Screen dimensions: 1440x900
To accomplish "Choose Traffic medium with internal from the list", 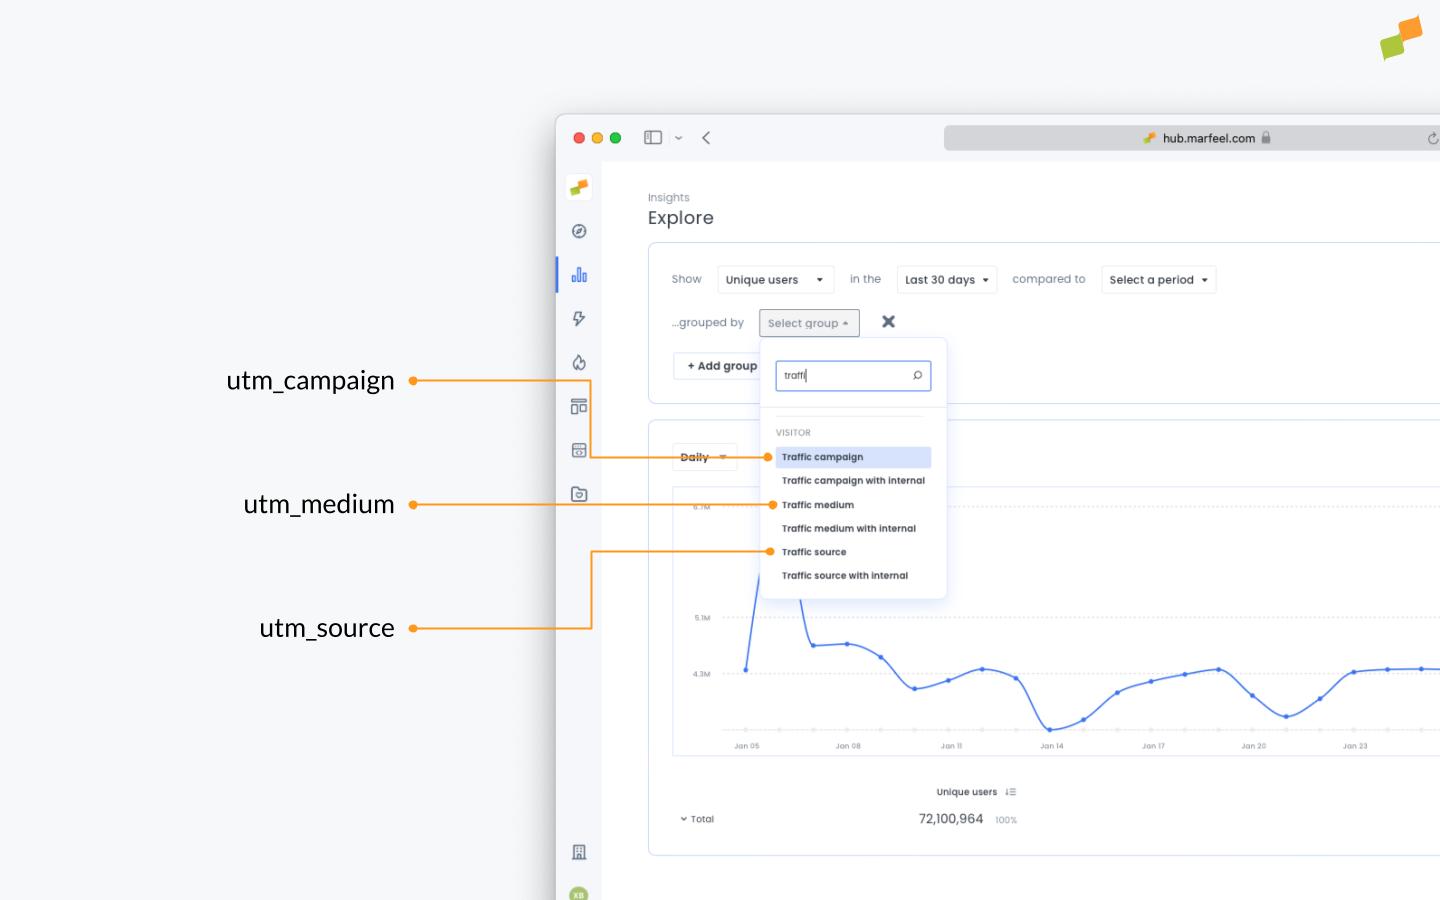I will [x=848, y=528].
